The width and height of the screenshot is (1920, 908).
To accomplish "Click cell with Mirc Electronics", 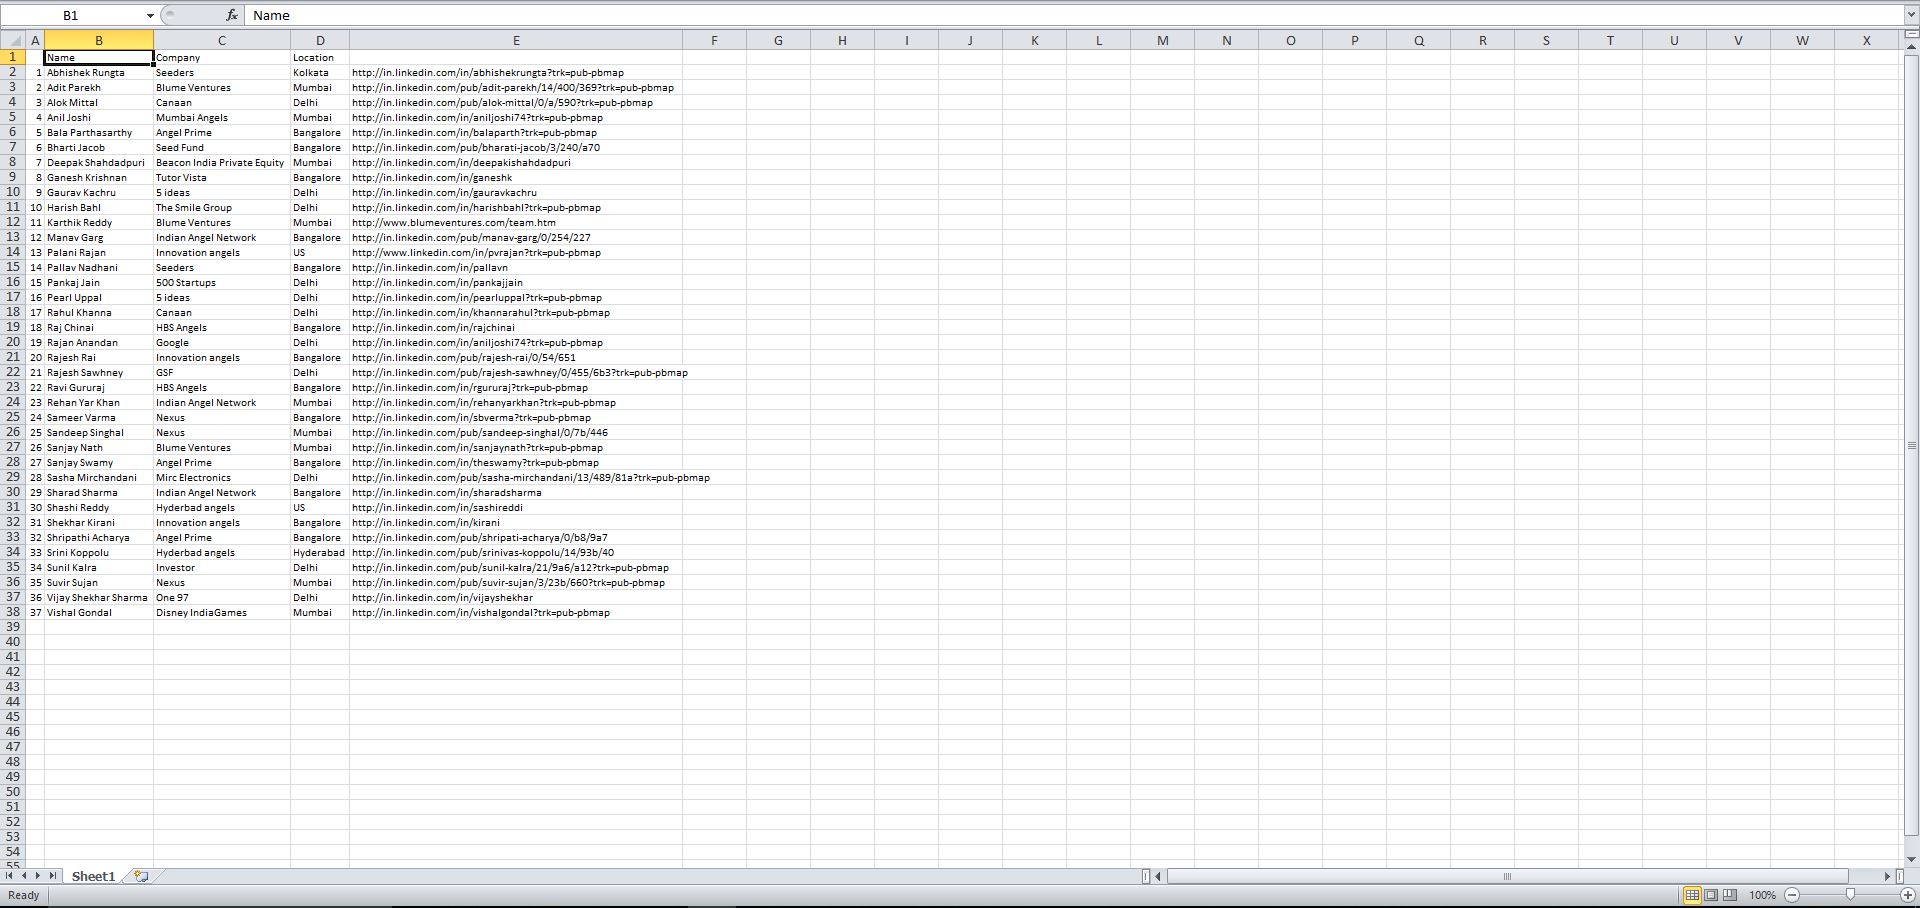I will [x=222, y=477].
